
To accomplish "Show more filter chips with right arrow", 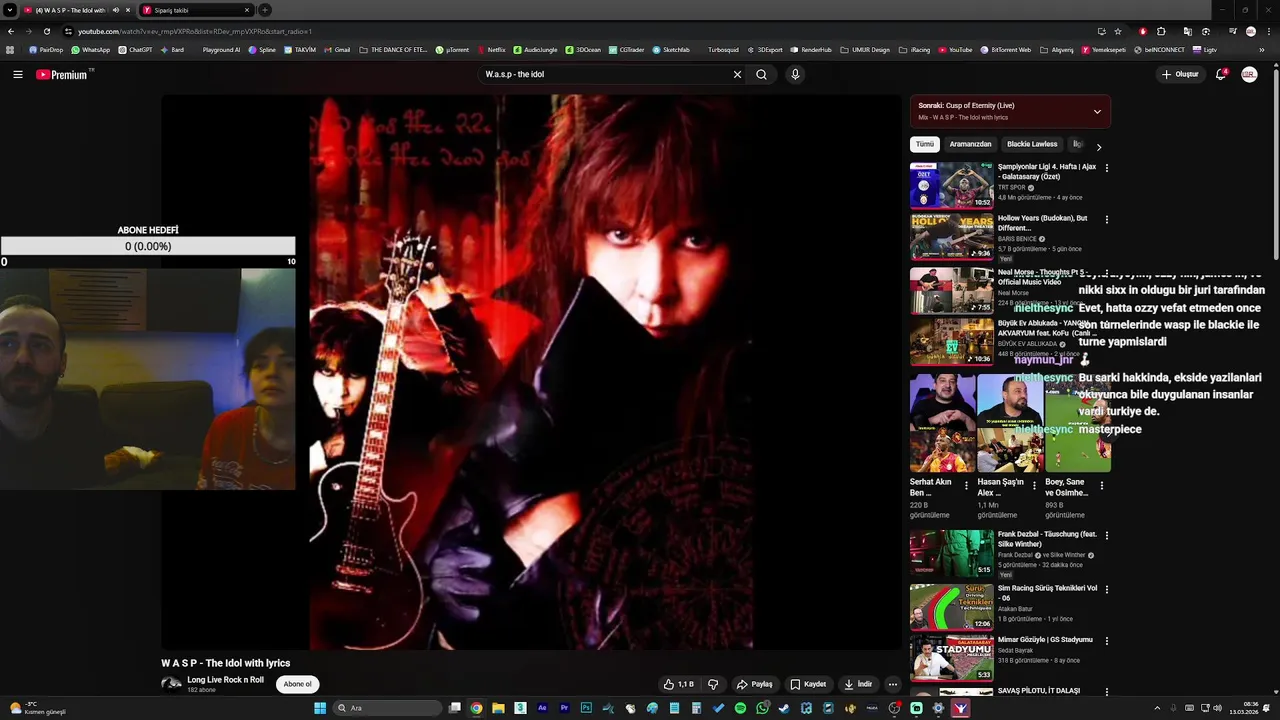I will 1099,147.
